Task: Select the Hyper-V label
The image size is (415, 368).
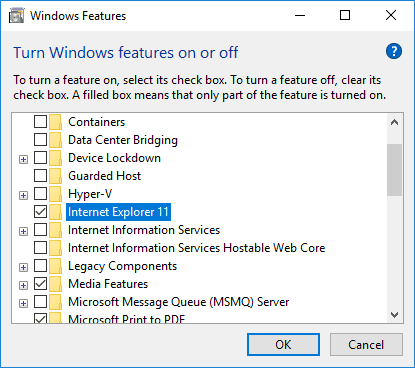Action: (90, 194)
